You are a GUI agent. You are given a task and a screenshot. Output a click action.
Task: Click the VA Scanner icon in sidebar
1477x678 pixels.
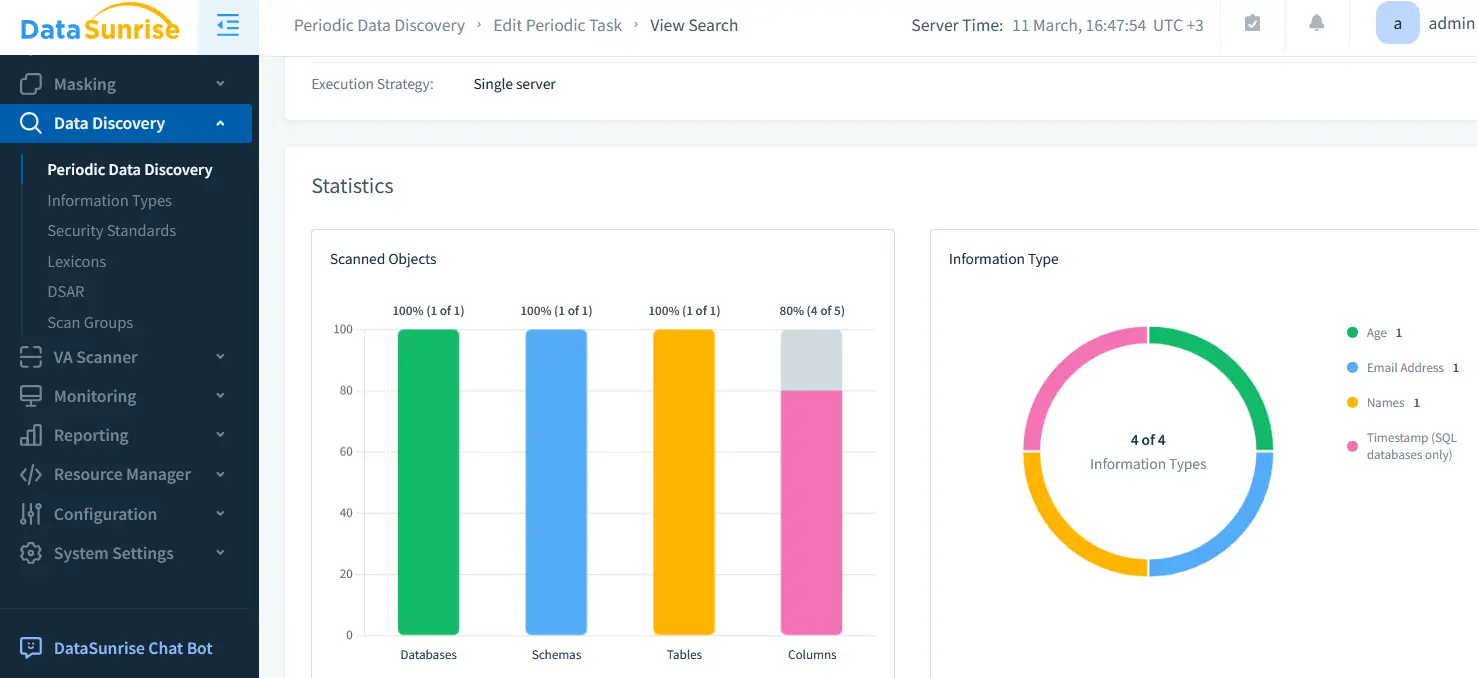tap(31, 357)
